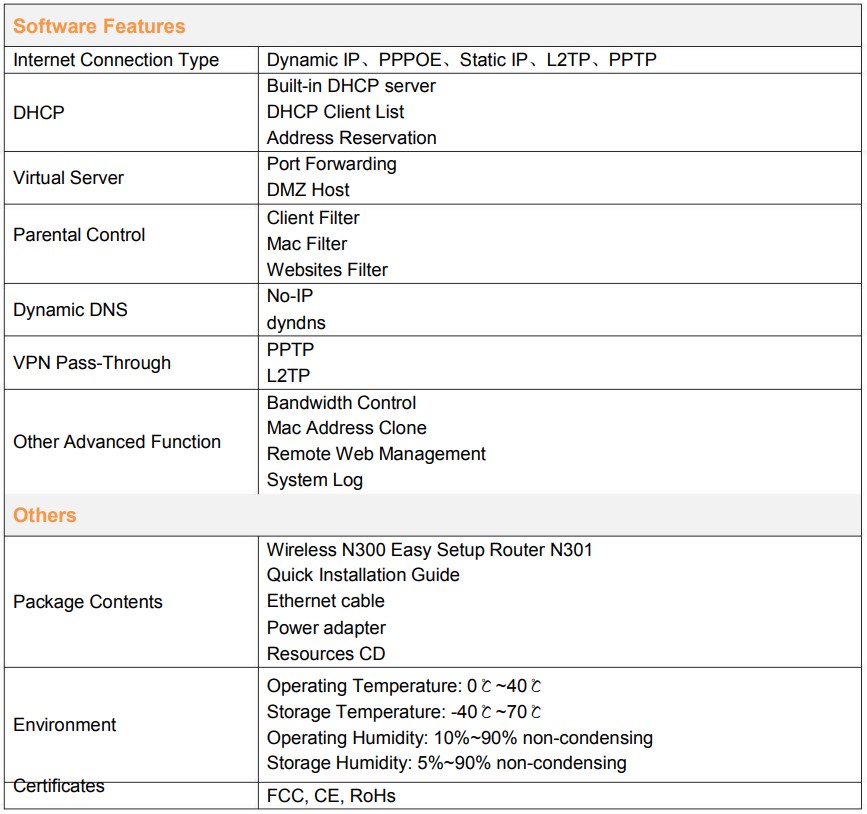Viewport: 867px width, 814px height.
Task: Click 'DHCP Client List' entry
Action: (336, 112)
